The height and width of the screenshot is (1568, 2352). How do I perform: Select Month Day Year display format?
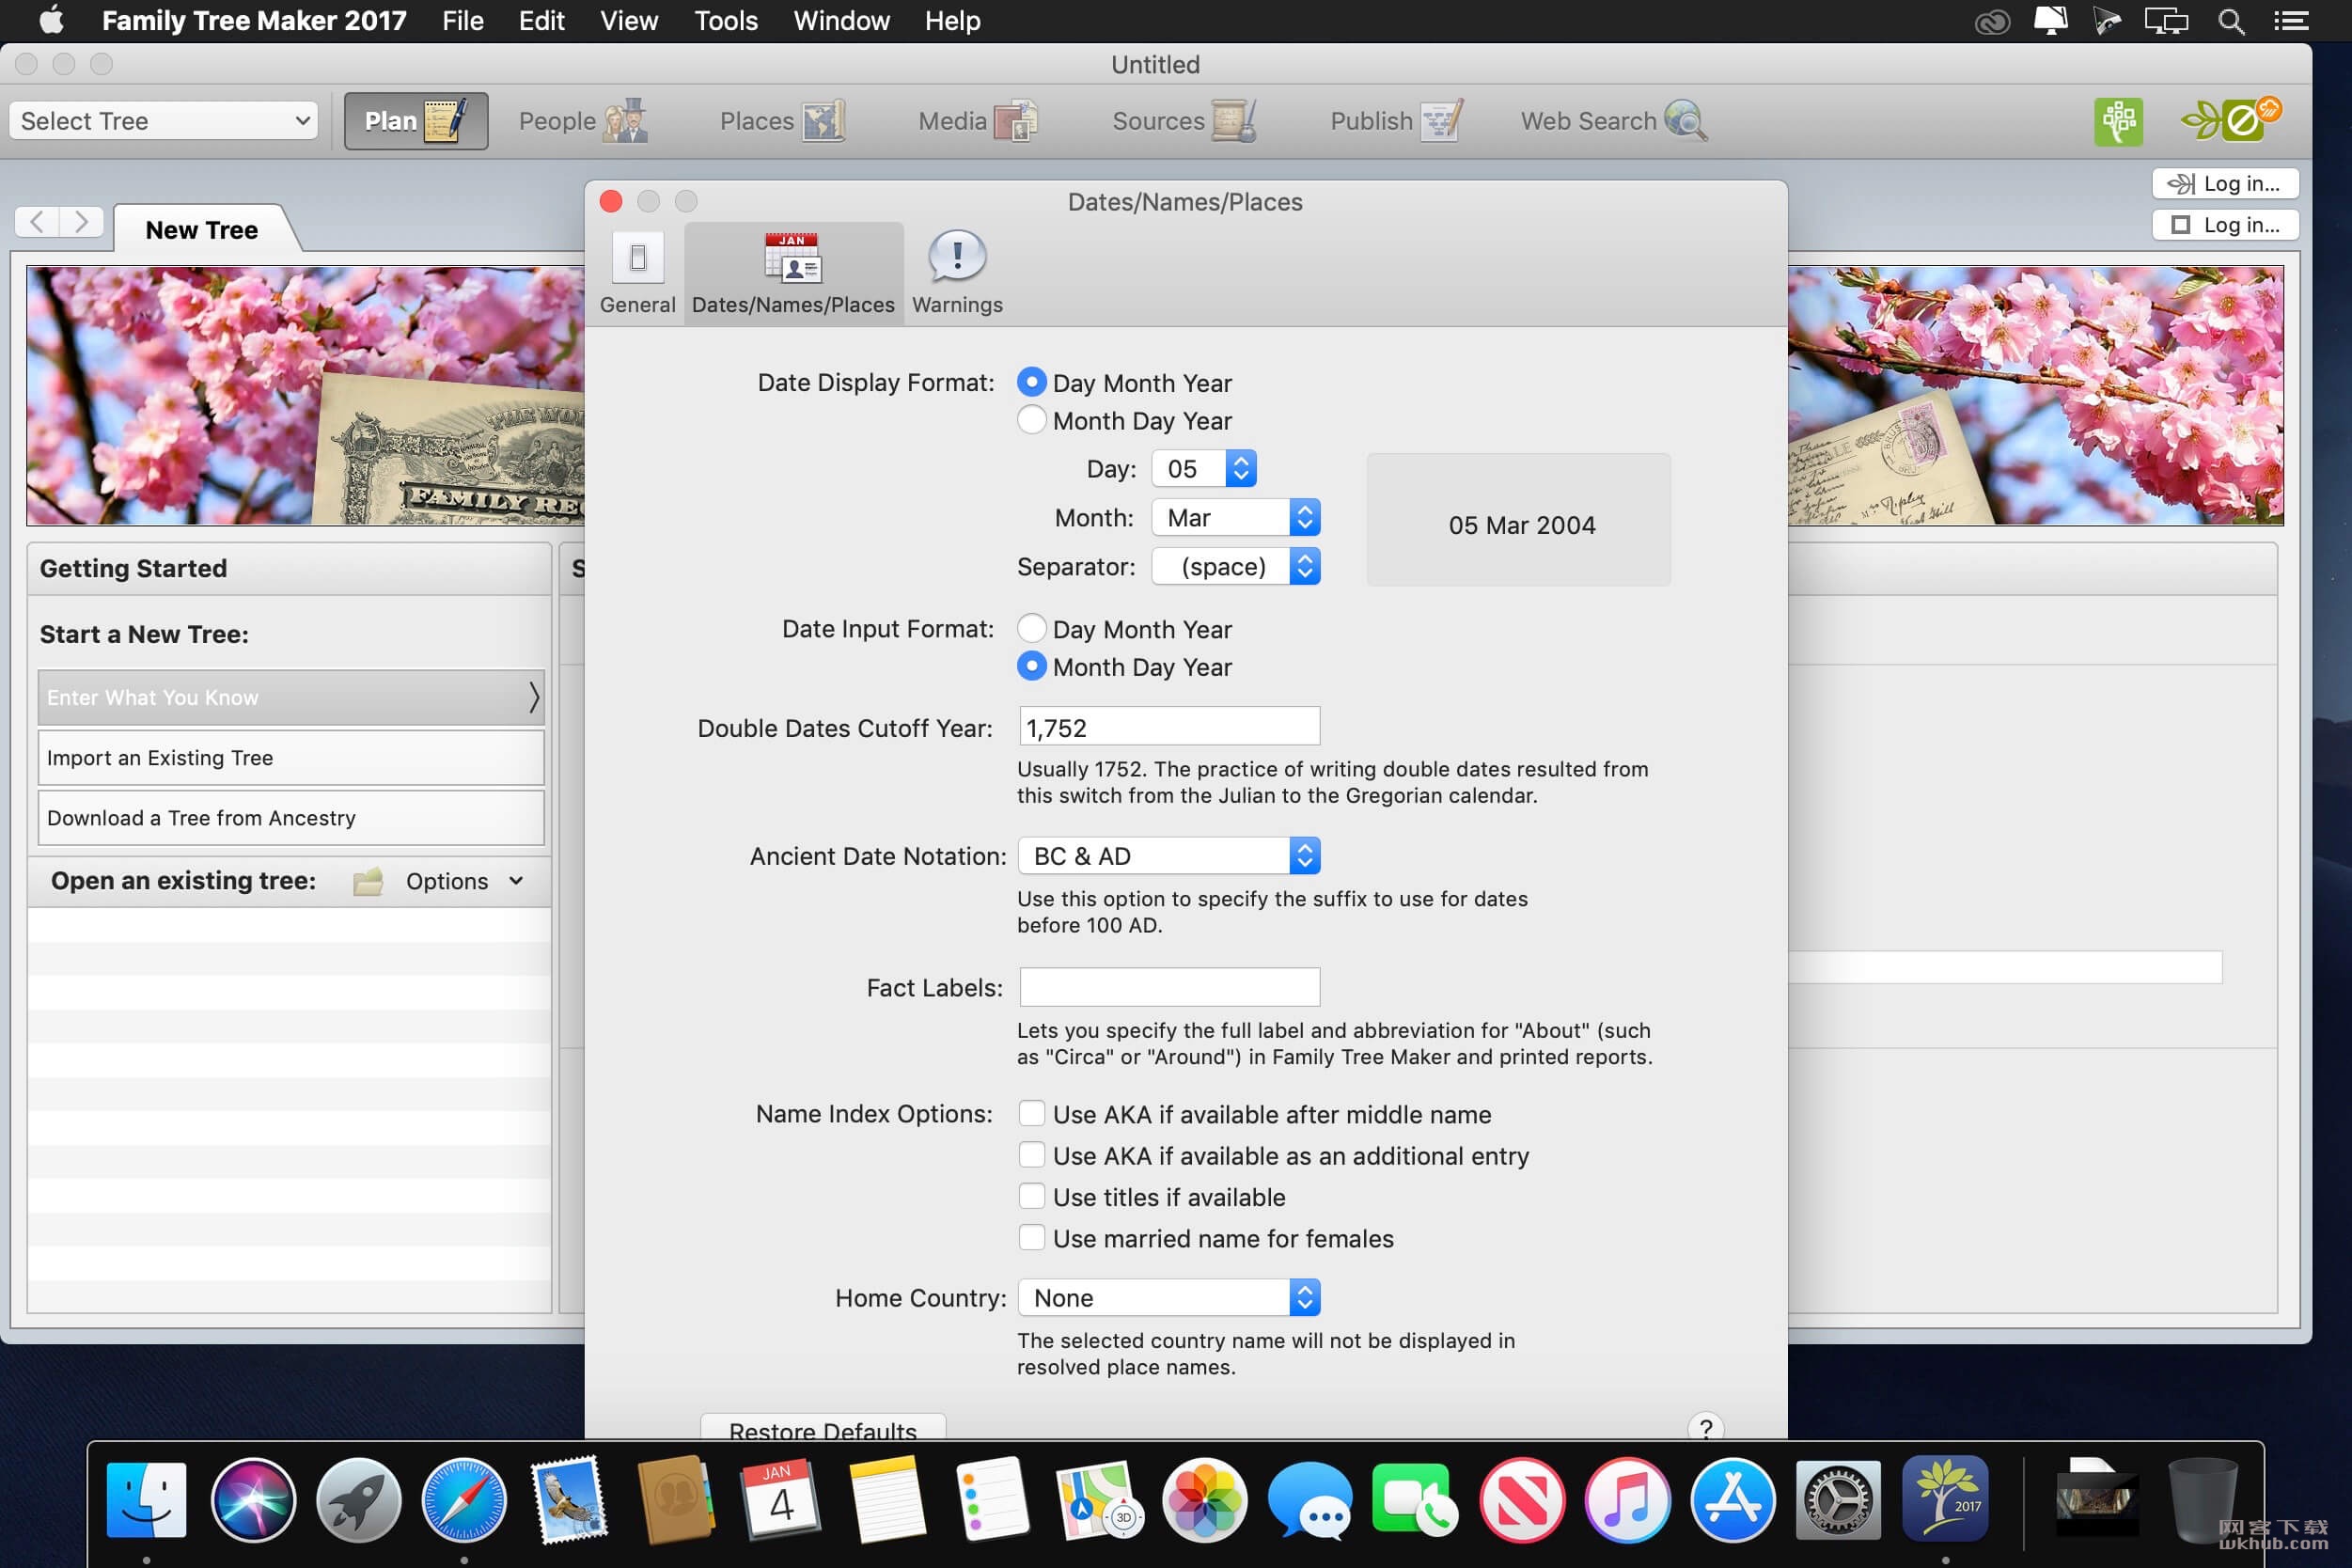coord(1031,420)
